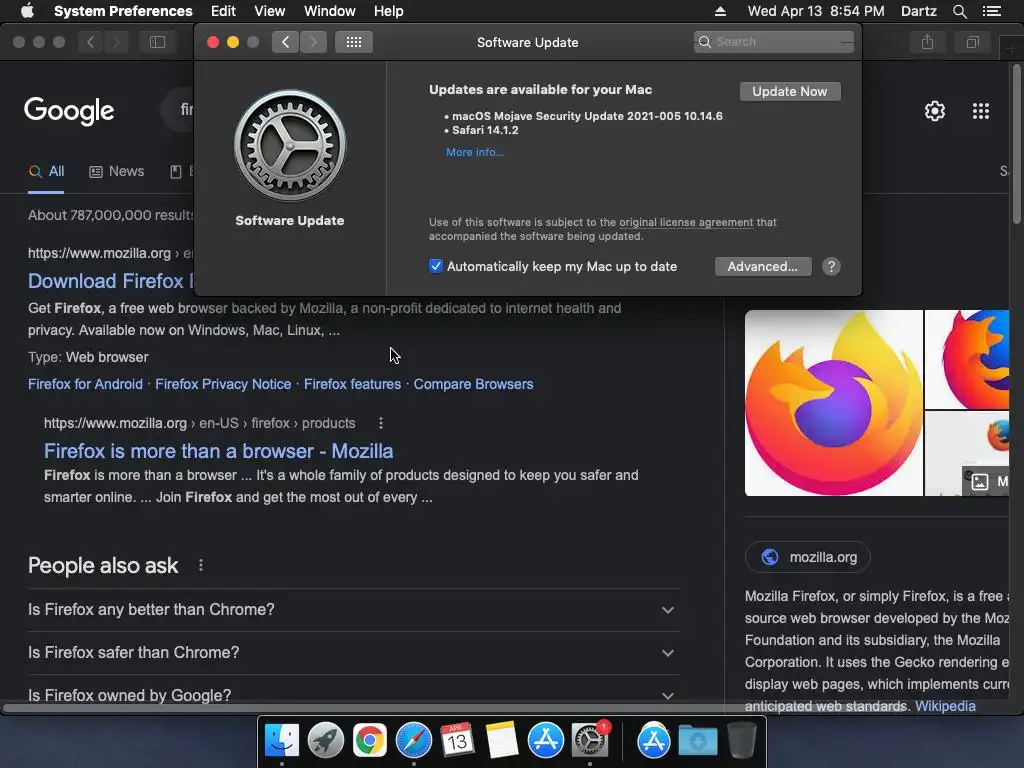Open Safari compass icon in Dock
The width and height of the screenshot is (1024, 768).
click(413, 740)
